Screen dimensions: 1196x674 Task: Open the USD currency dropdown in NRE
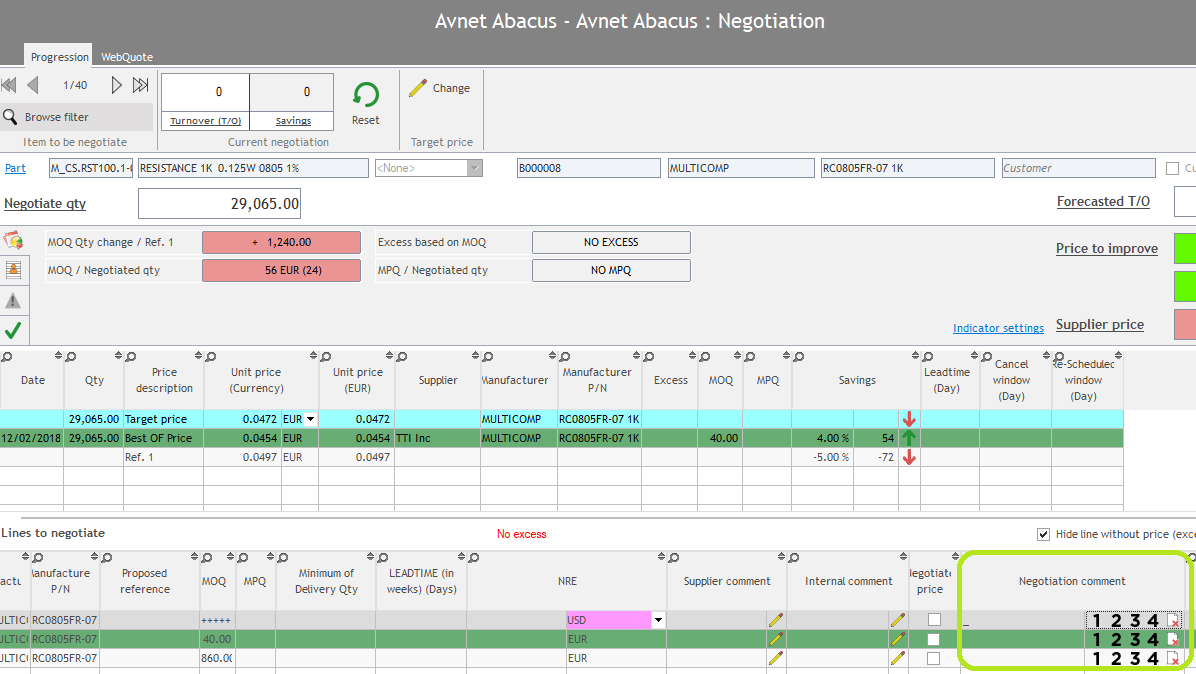(x=658, y=620)
